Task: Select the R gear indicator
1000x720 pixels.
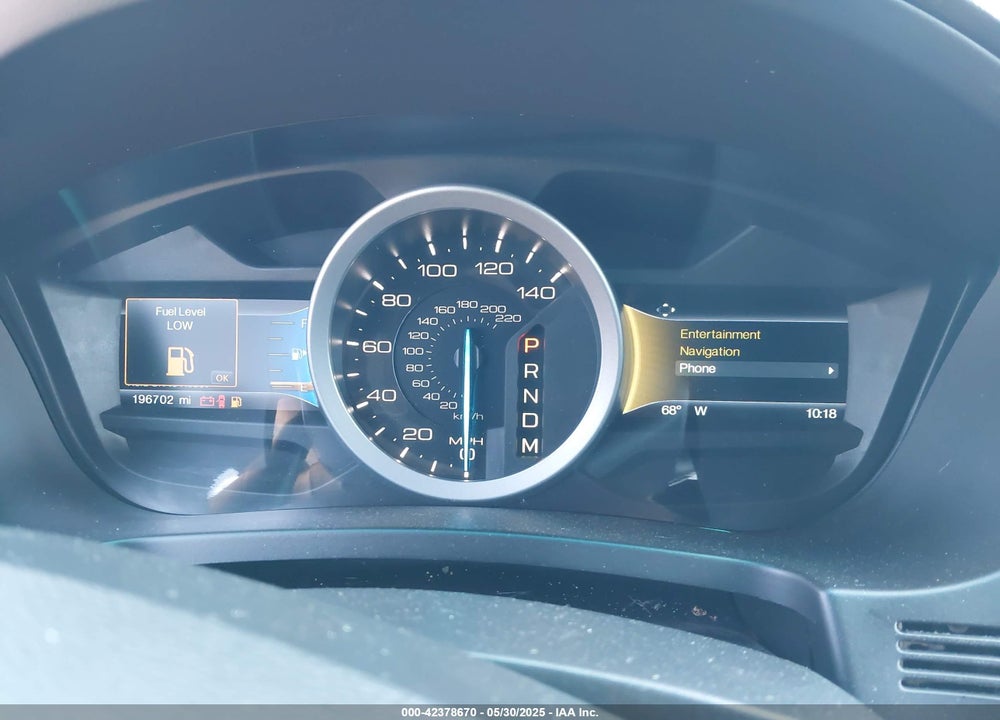Action: tap(531, 371)
